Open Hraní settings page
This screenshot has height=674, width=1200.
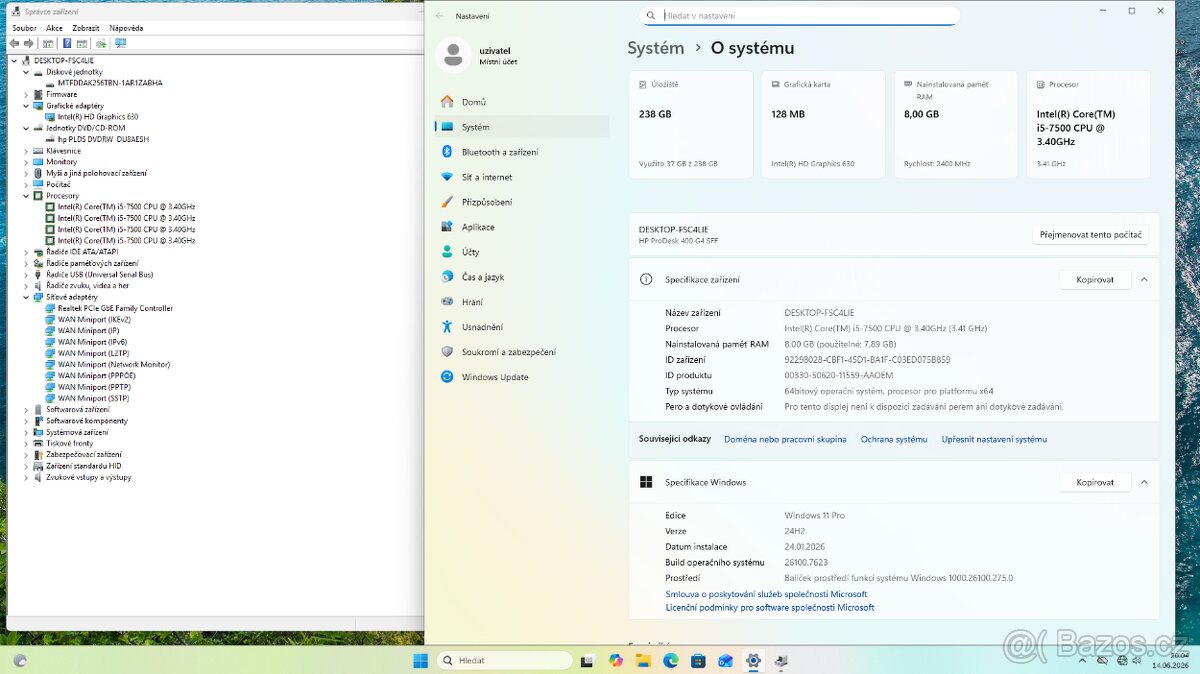pos(522,302)
